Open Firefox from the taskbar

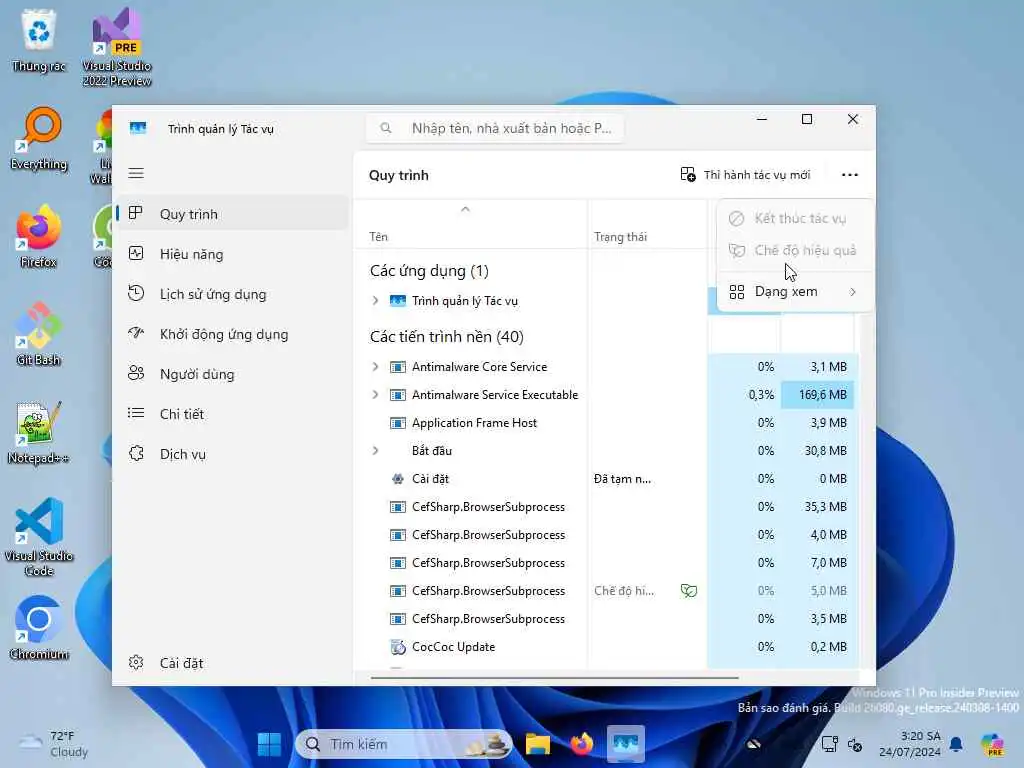(581, 744)
